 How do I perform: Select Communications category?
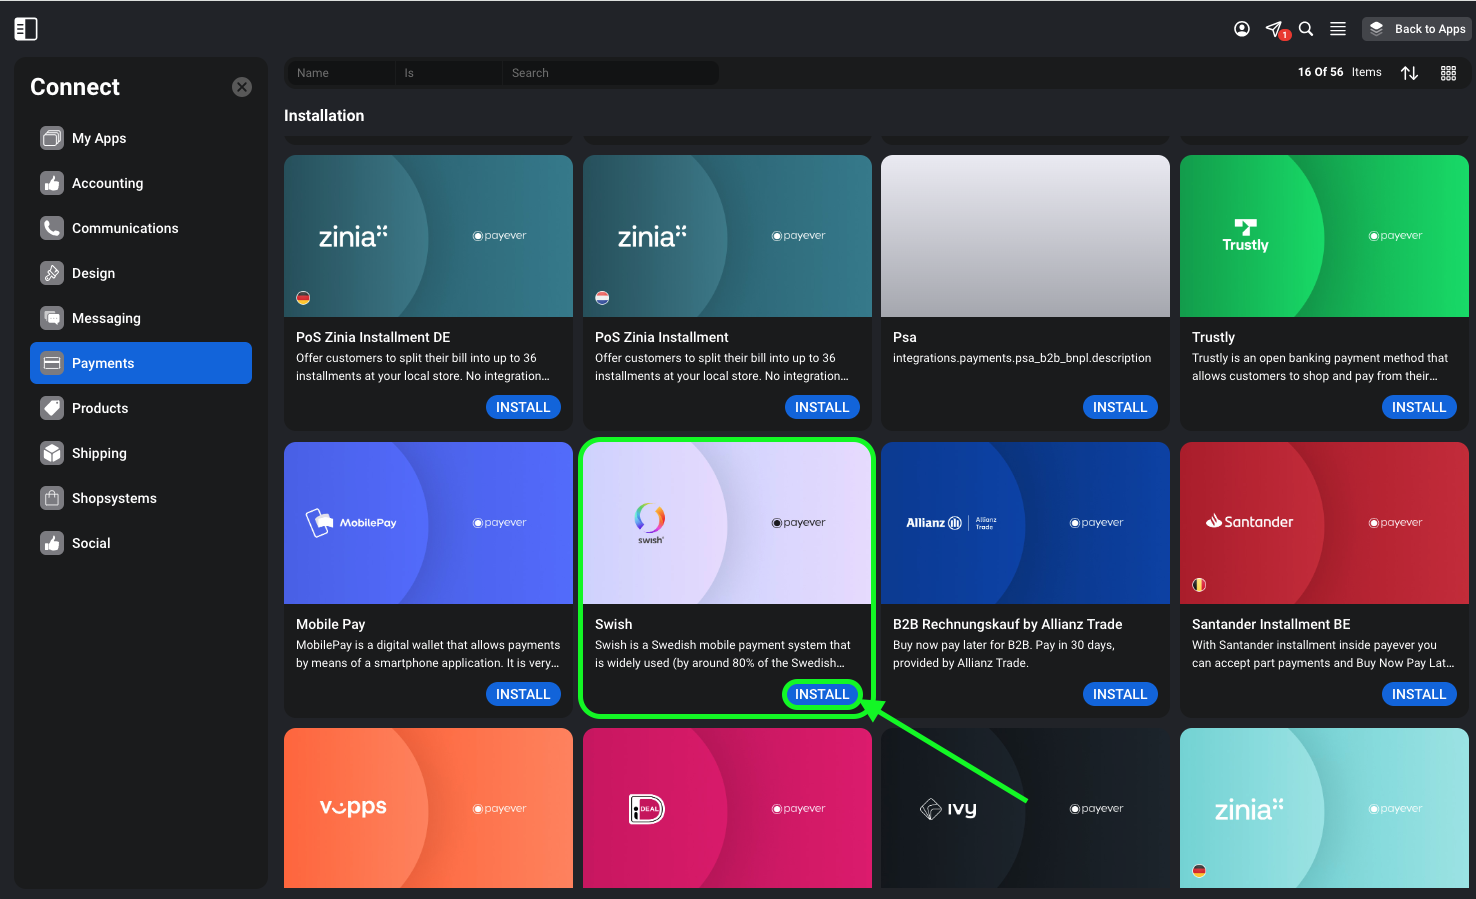point(141,228)
